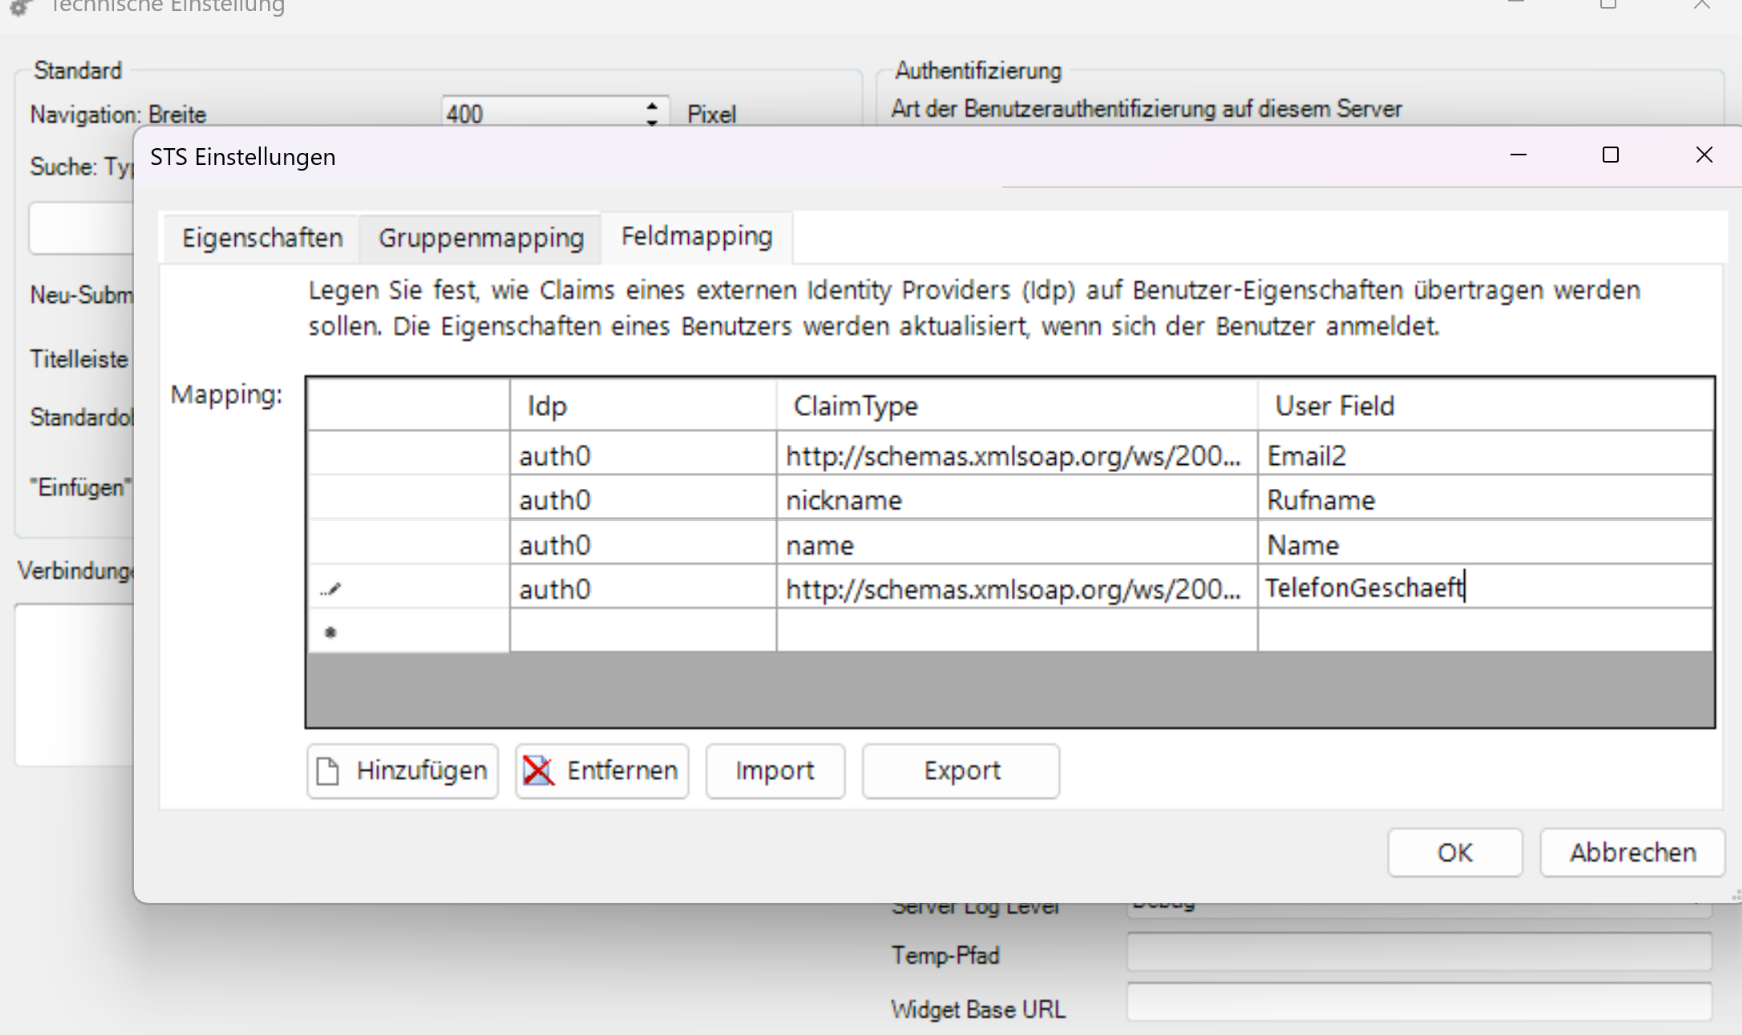Minimize the STS Einstellungen dialog
The image size is (1742, 1035).
pyautogui.click(x=1518, y=155)
